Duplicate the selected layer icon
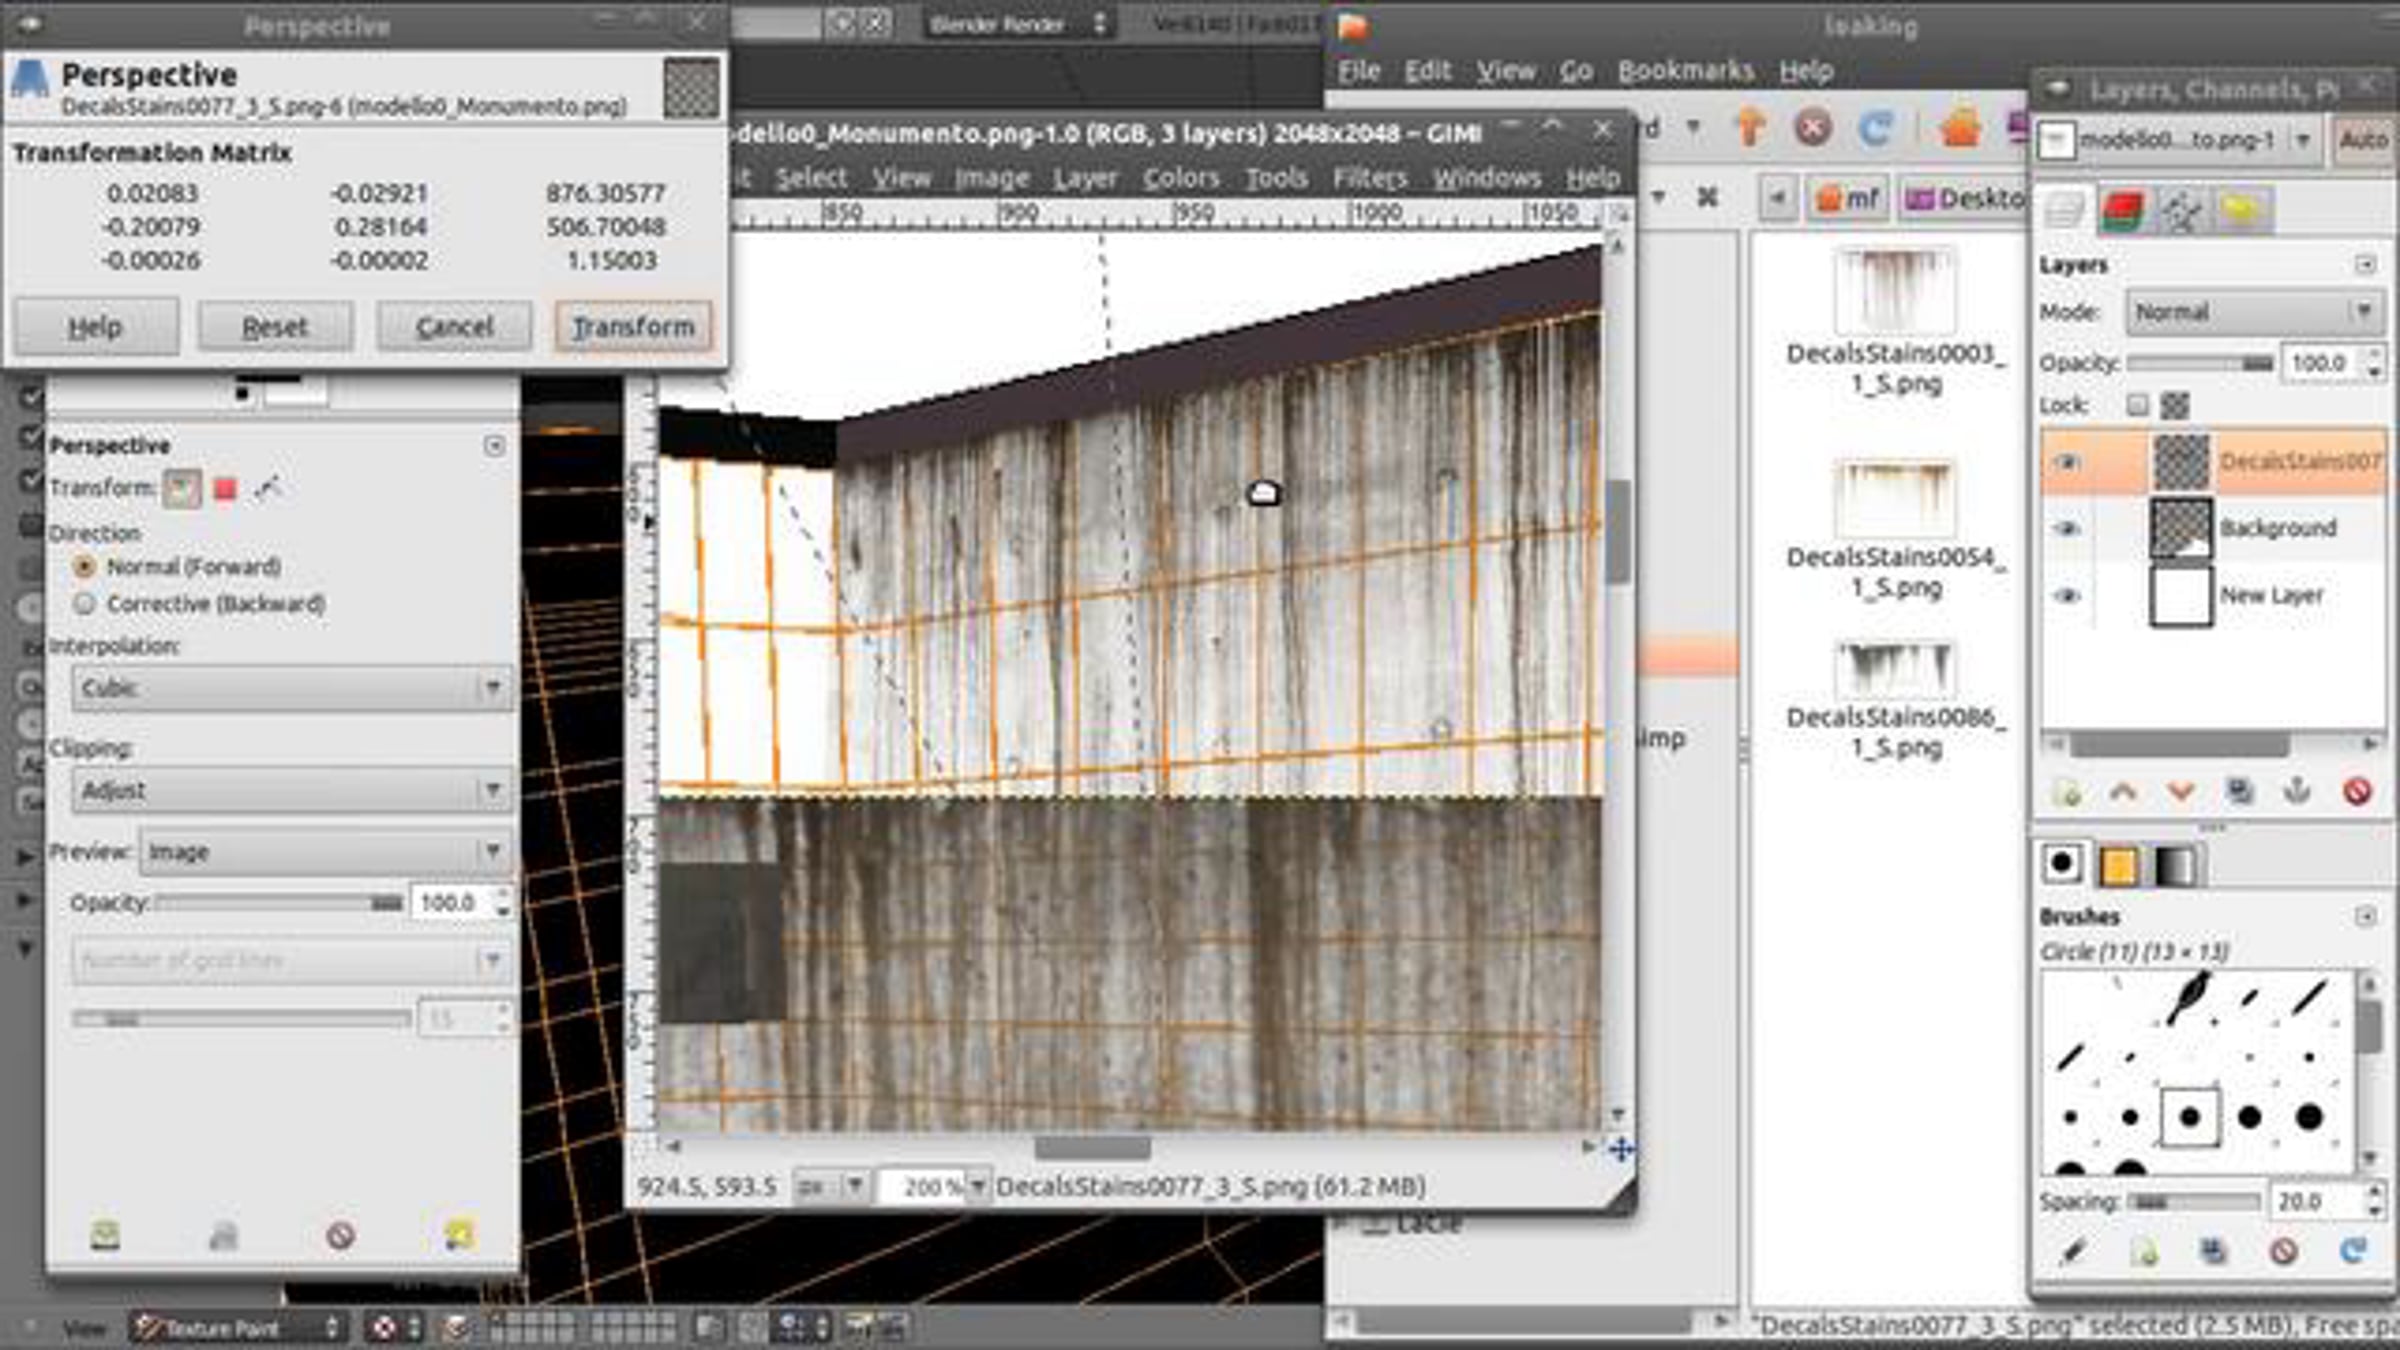Viewport: 2400px width, 1350px height. point(2240,791)
